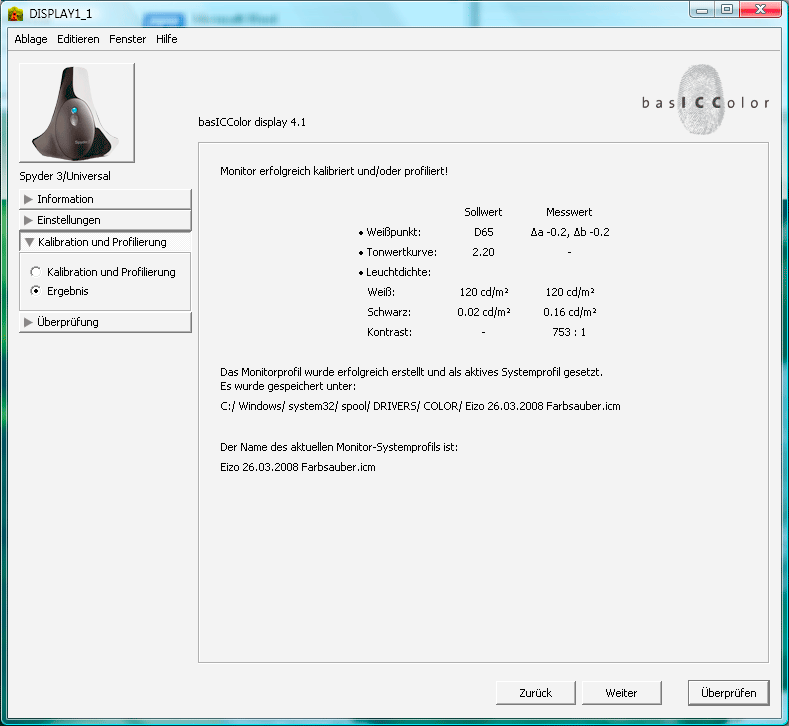
Task: Click the Spyder 3 colorimeter device image
Action: 77,113
